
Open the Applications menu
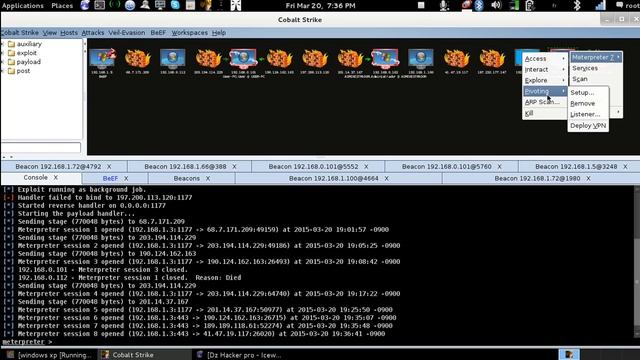(x=22, y=6)
